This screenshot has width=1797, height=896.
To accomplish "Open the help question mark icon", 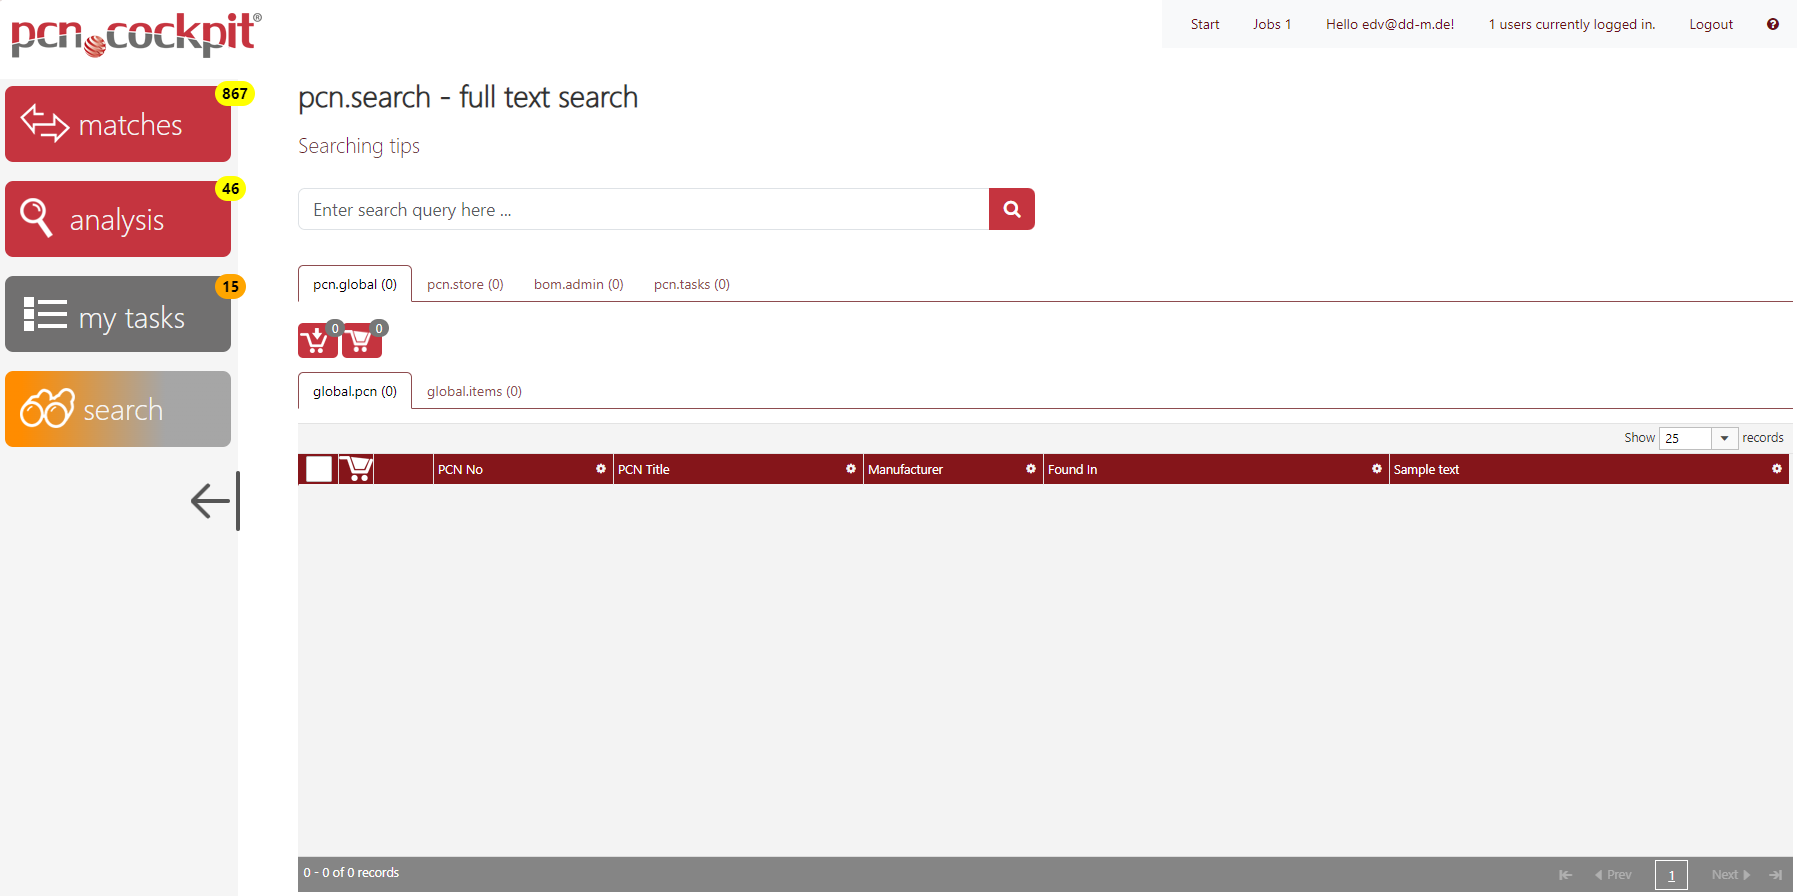I will tap(1773, 24).
